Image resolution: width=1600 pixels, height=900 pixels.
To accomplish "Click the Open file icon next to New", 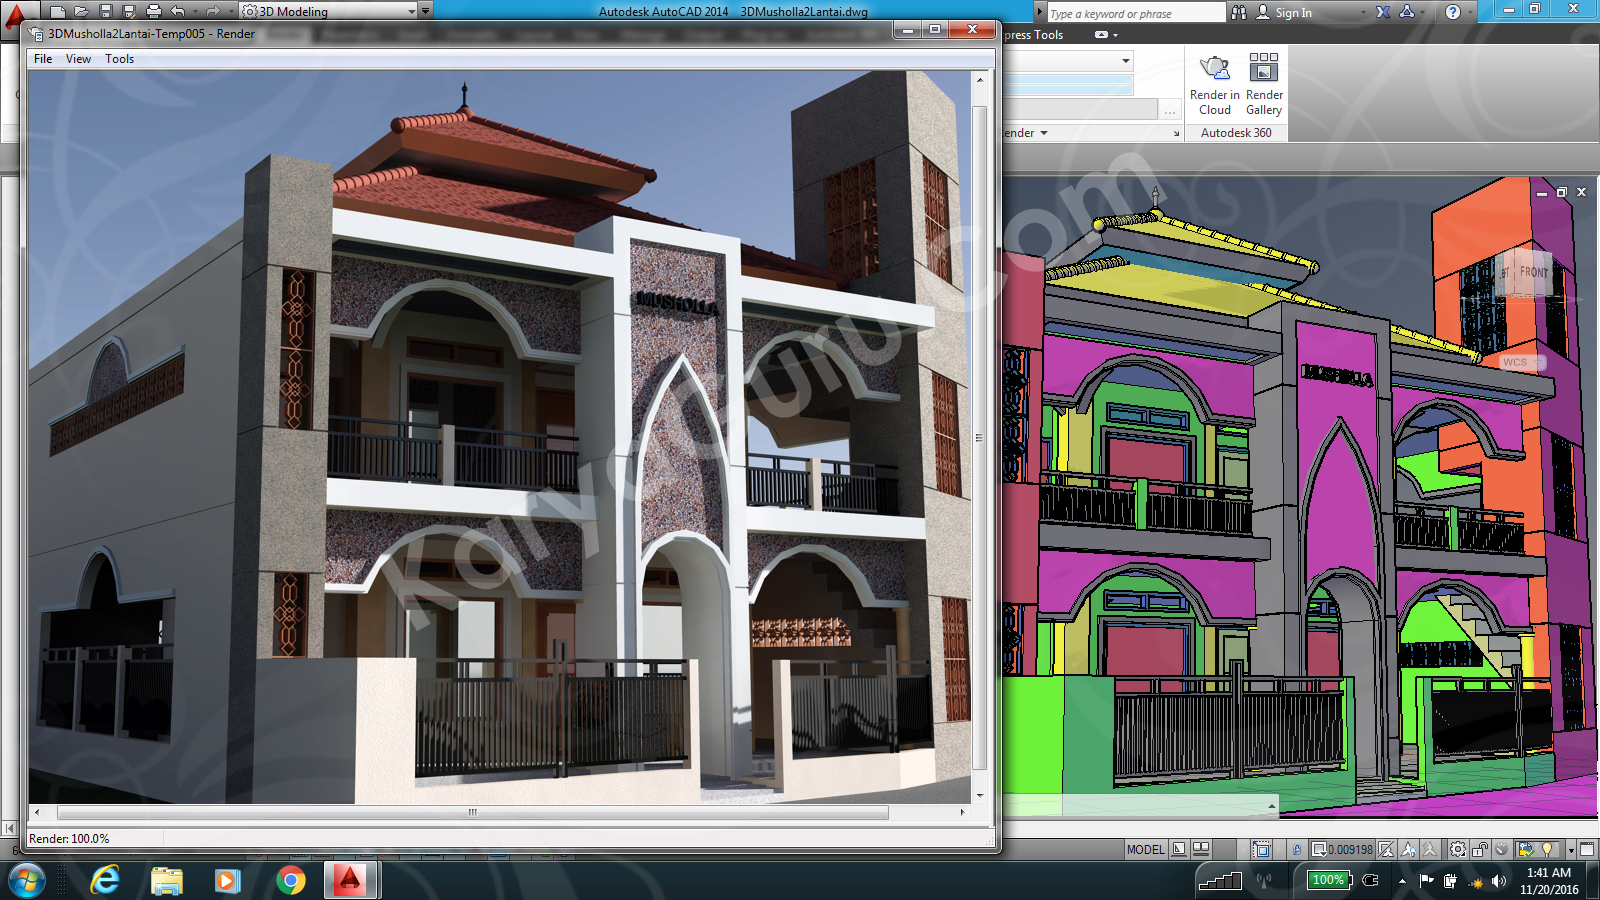I will point(80,11).
